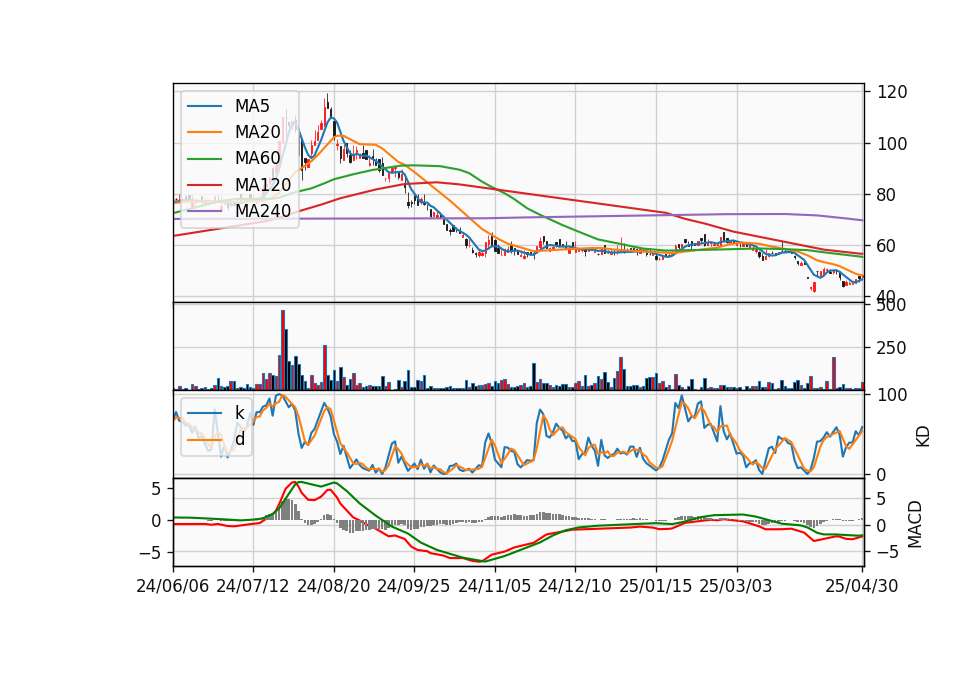Click the blue MA5 line color sample

pyautogui.click(x=204, y=106)
